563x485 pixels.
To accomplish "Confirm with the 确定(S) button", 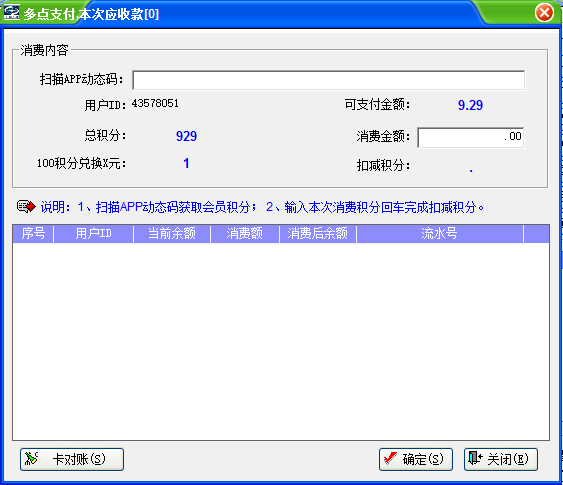I will [416, 459].
